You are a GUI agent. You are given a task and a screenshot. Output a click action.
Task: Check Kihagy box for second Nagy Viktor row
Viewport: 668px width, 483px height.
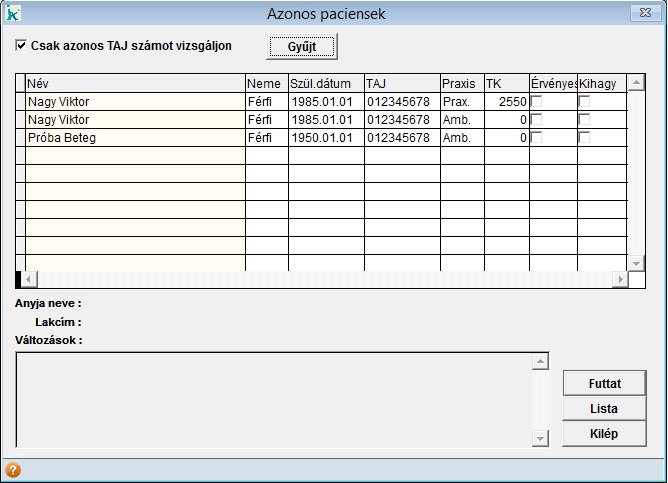coord(584,120)
